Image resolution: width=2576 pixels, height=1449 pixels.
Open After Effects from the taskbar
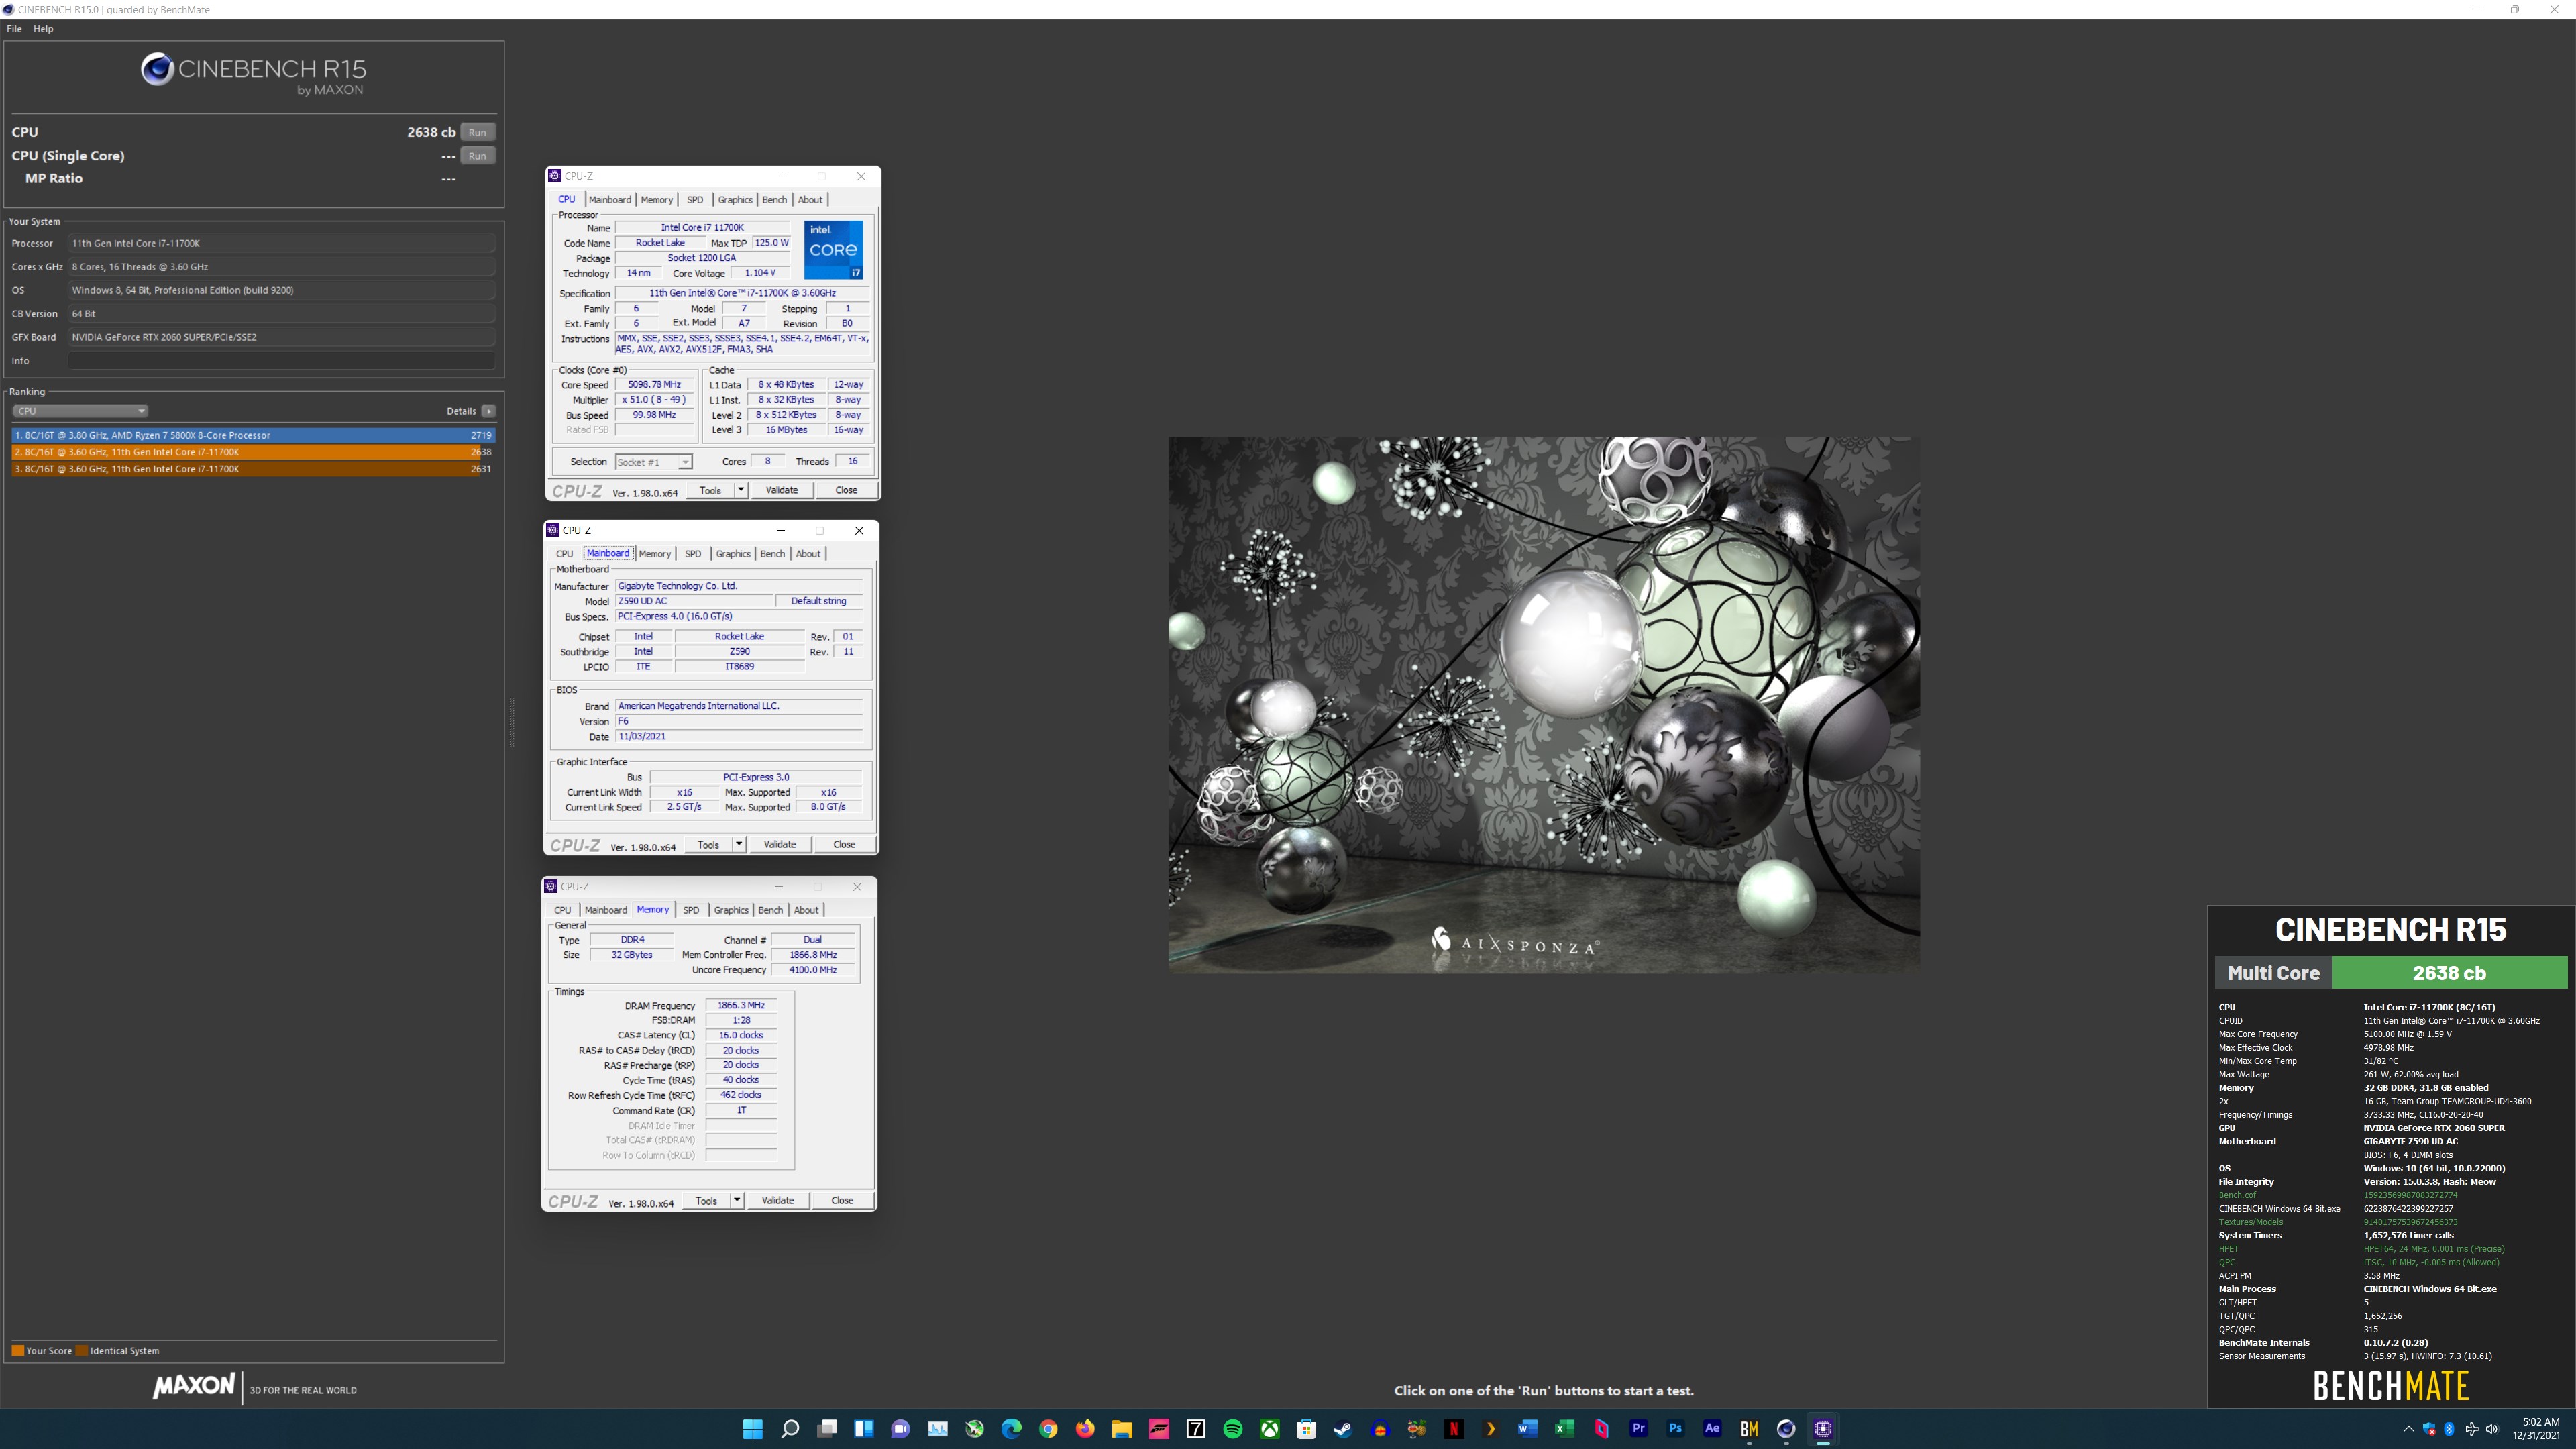[x=1712, y=1428]
